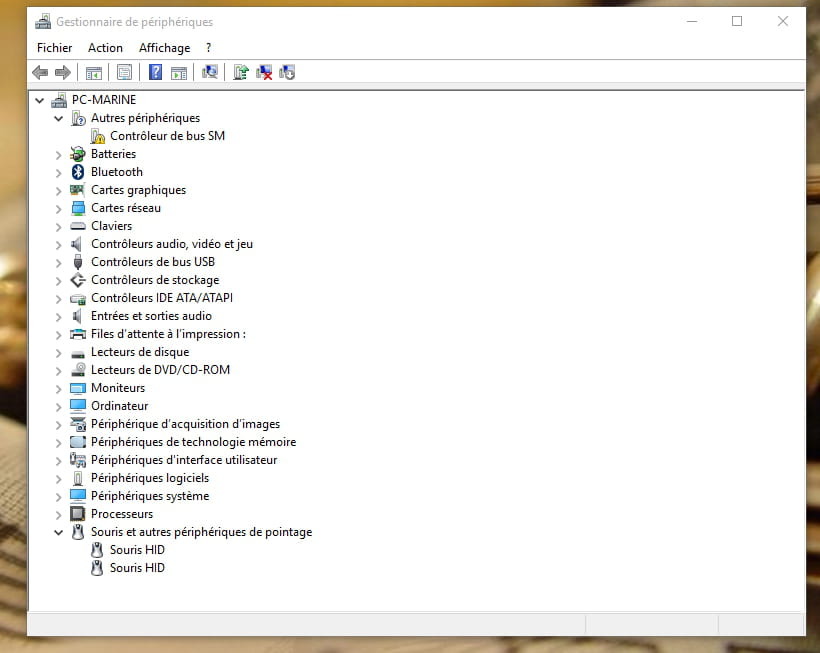Collapse Souris et autres périphériques de pointage
The image size is (820, 653).
[59, 532]
